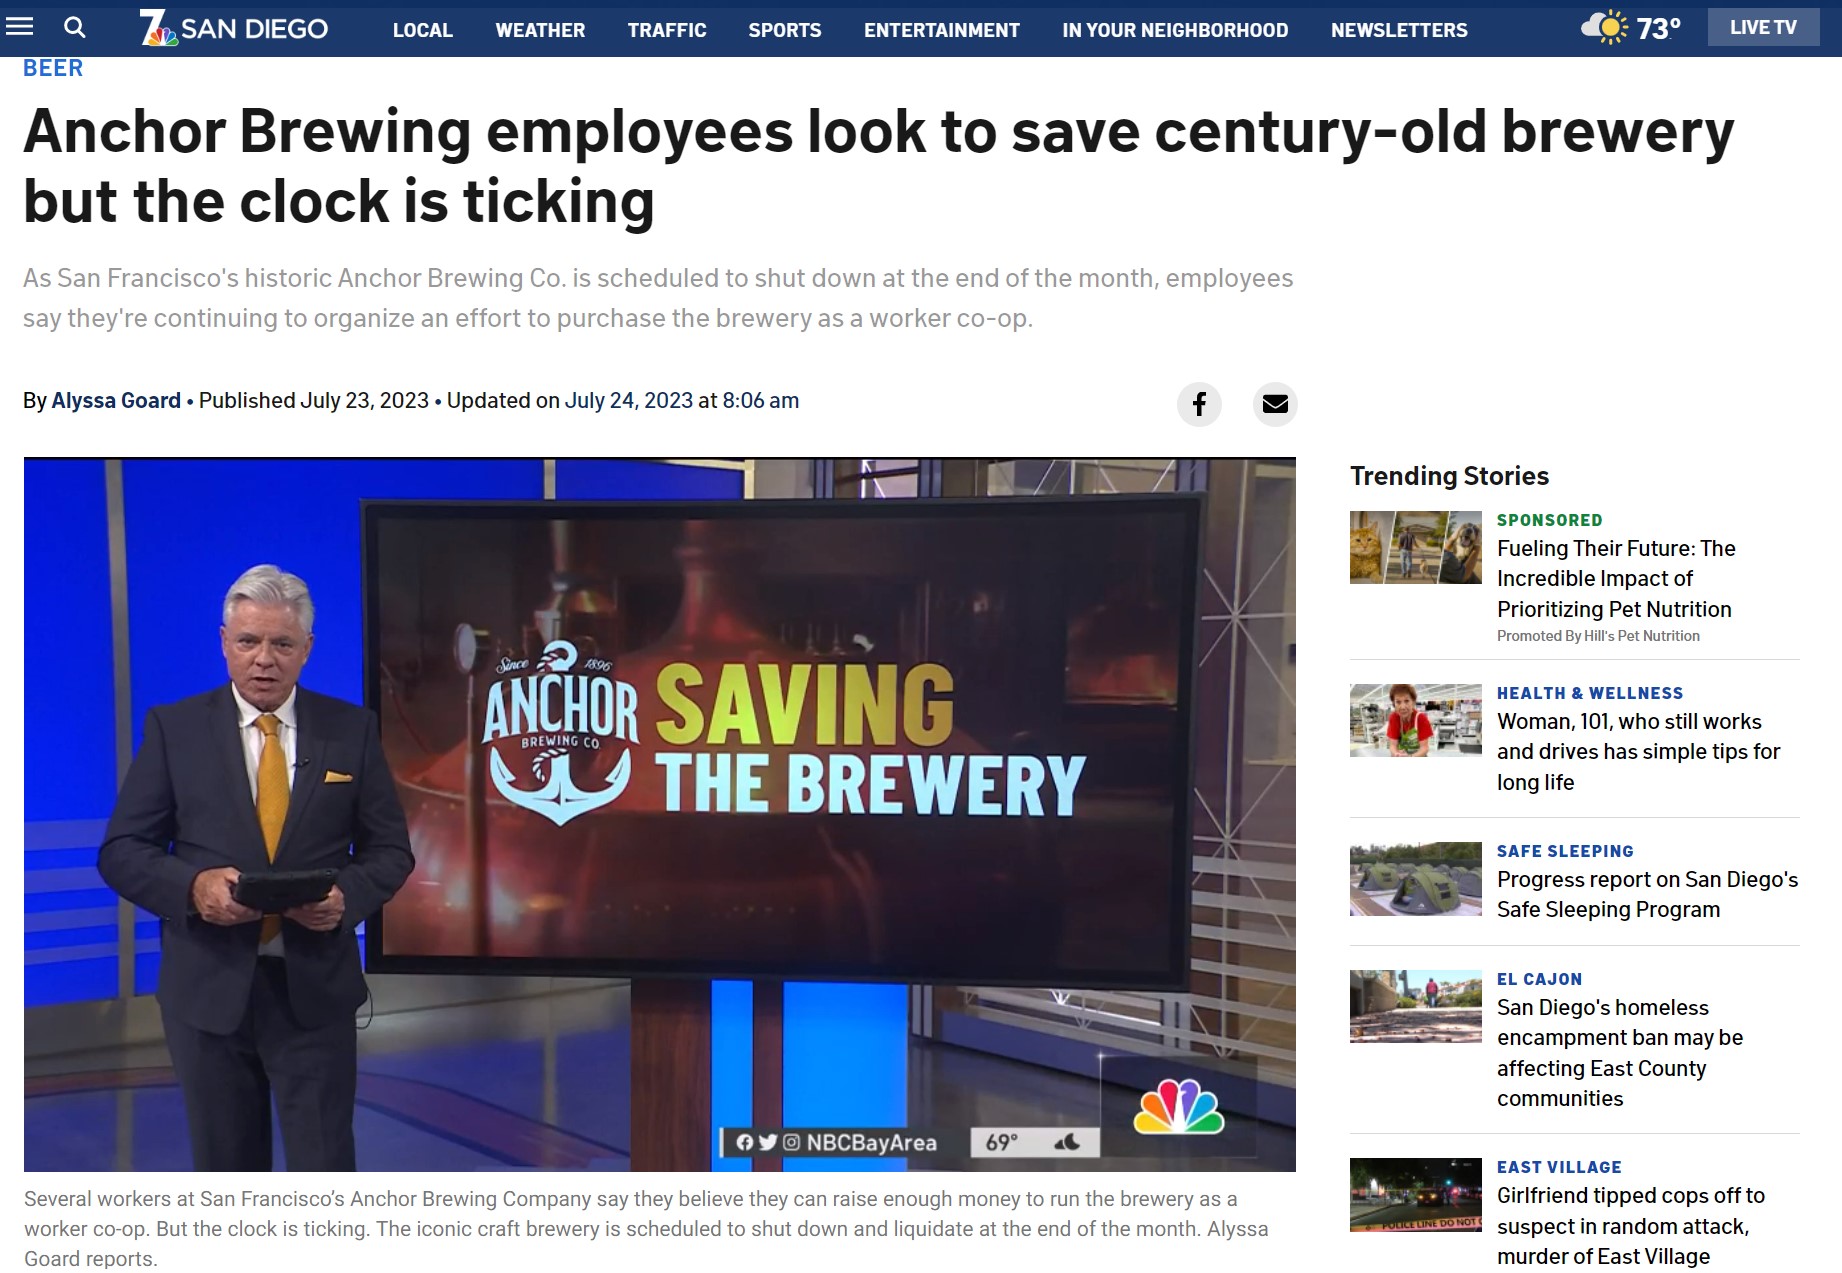The height and width of the screenshot is (1273, 1842).
Task: Open the 101-year-old woman story thumbnail
Action: 1416,720
